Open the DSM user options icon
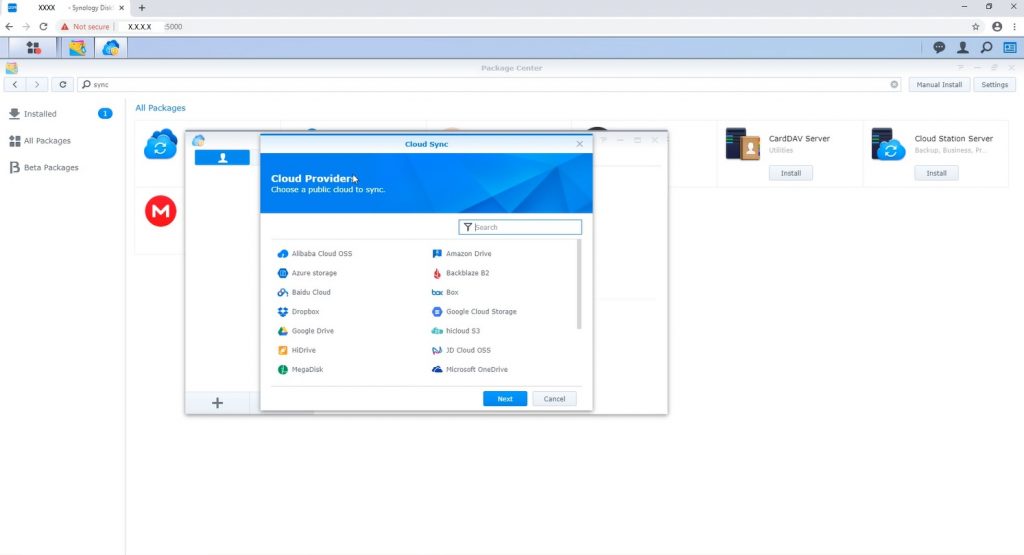Viewport: 1024px width, 555px height. 963,48
